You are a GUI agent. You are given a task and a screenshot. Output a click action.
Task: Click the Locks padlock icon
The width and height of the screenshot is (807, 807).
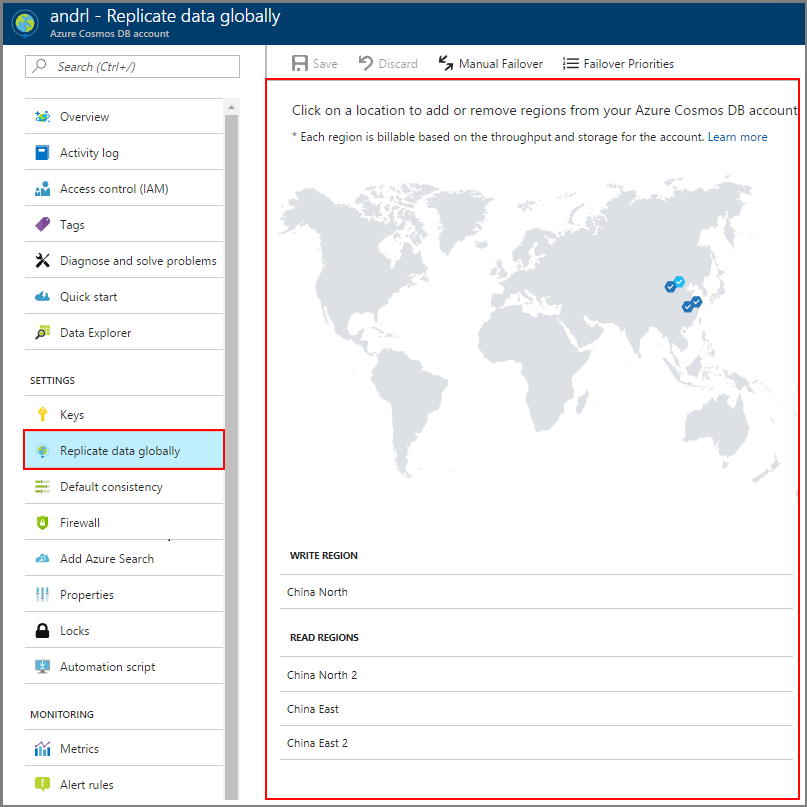pyautogui.click(x=42, y=631)
